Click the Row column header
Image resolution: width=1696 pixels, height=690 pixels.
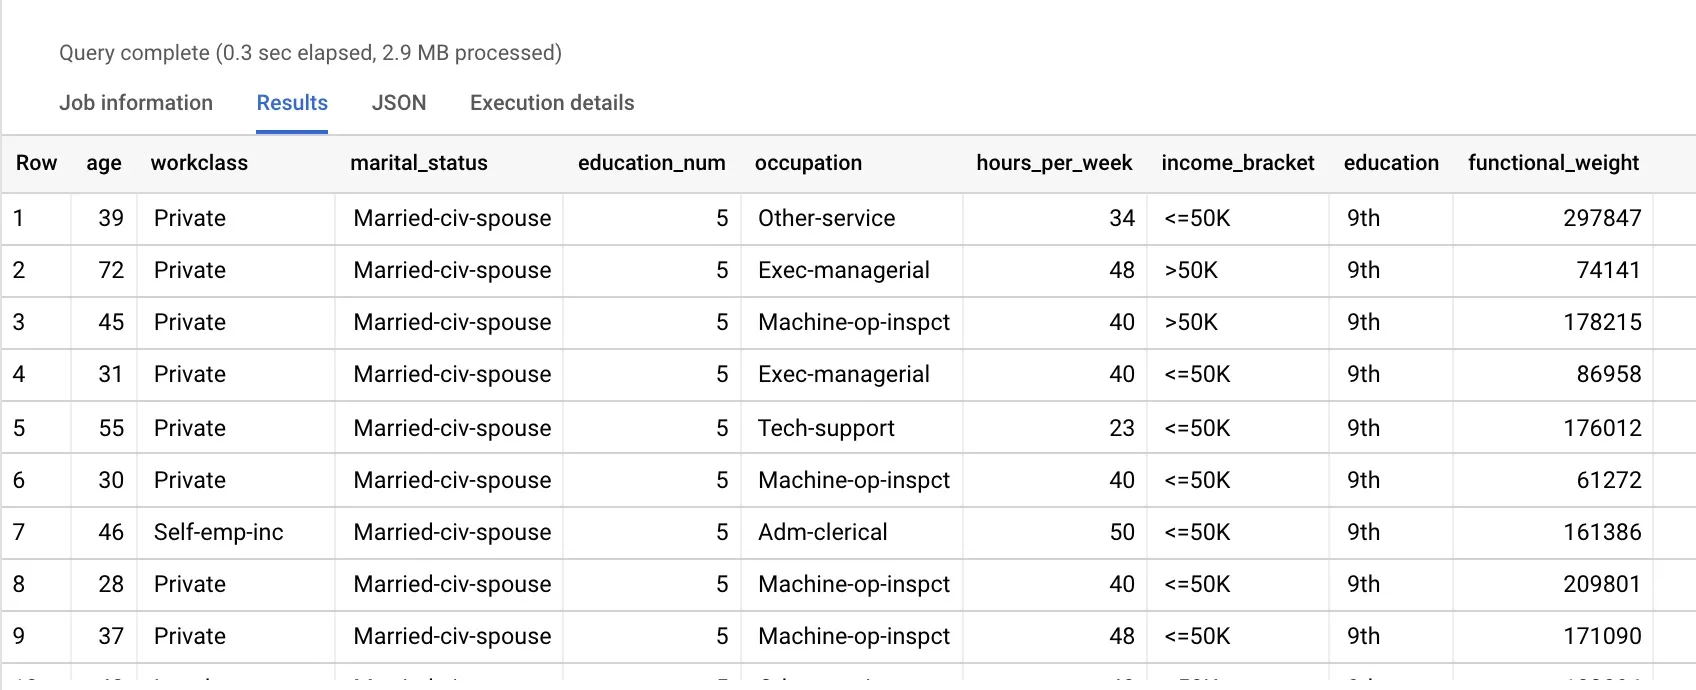(x=36, y=163)
